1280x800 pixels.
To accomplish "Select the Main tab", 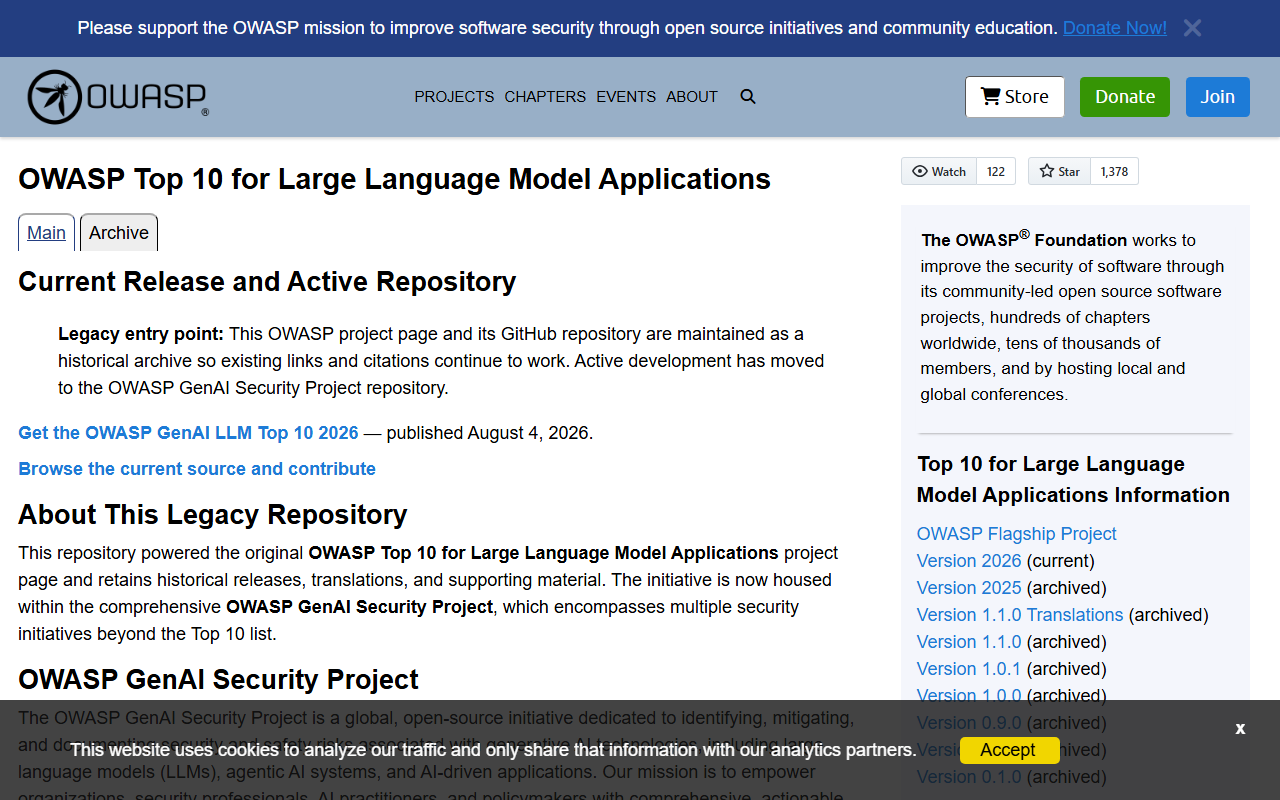I will 46,233.
